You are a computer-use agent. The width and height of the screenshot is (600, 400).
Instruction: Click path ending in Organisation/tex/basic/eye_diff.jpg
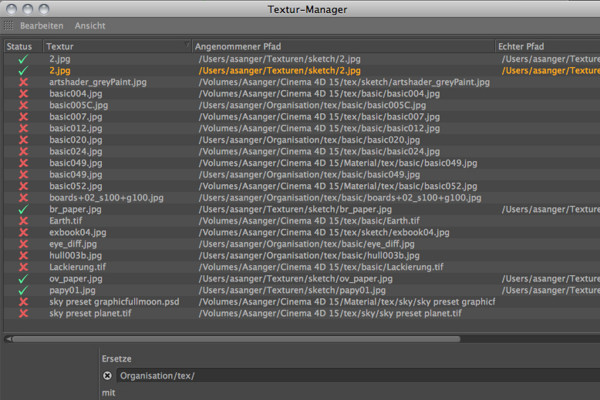306,244
